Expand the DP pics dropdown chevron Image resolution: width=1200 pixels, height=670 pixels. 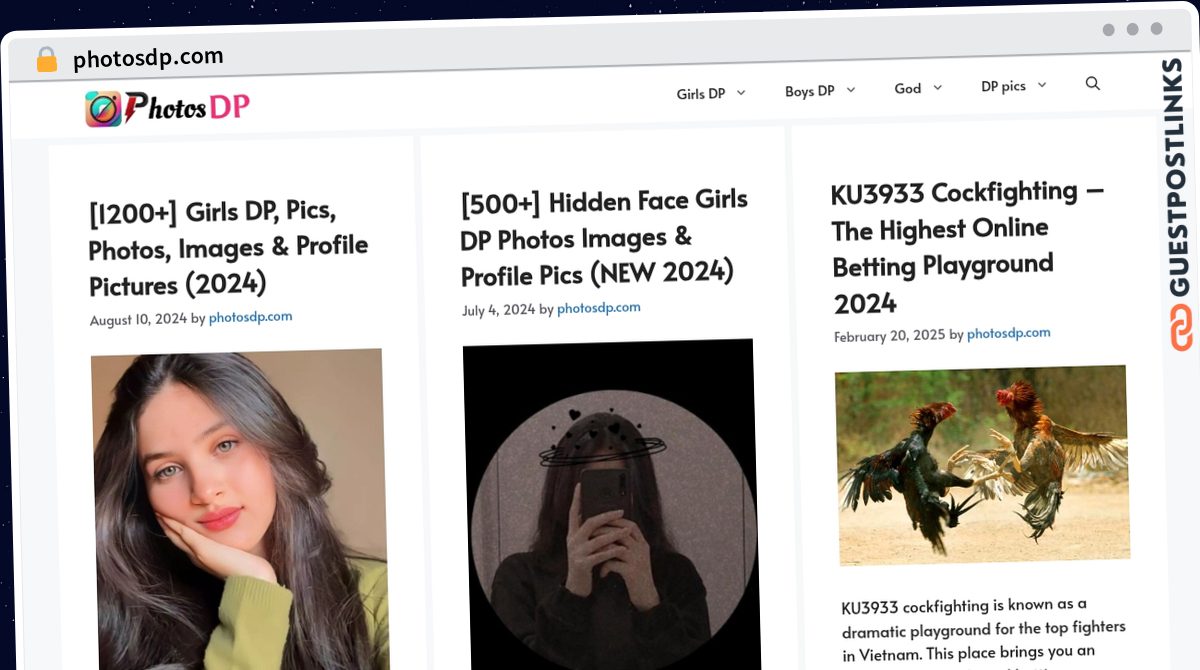point(1042,85)
